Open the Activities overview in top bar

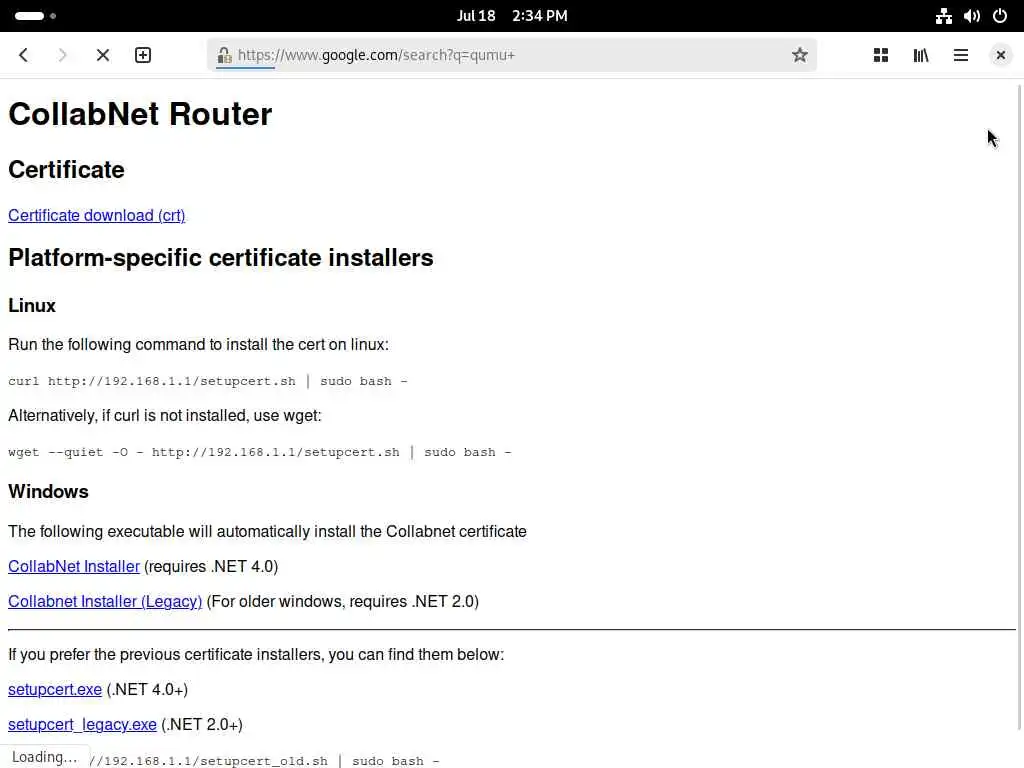[x=35, y=16]
